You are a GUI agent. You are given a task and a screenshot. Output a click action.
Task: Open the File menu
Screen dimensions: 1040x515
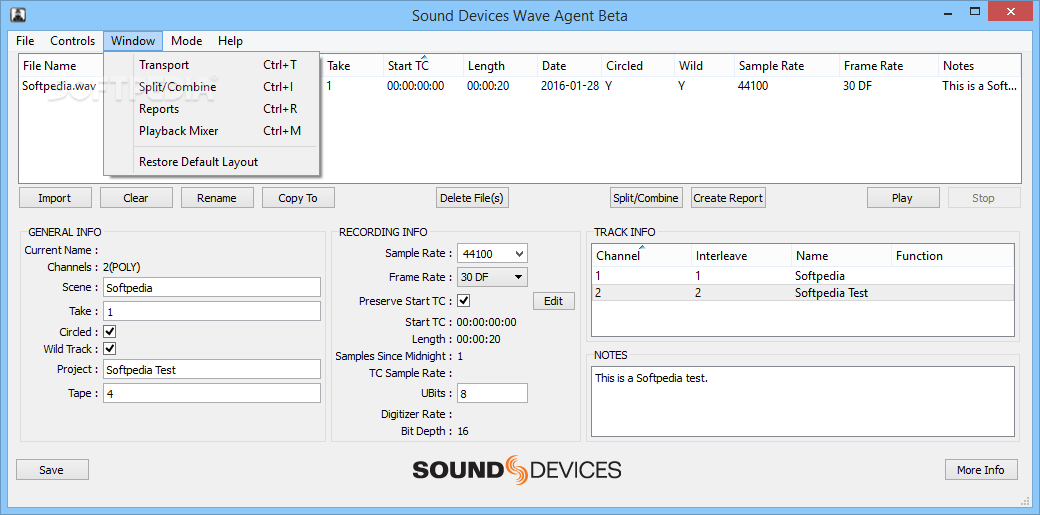[x=25, y=40]
